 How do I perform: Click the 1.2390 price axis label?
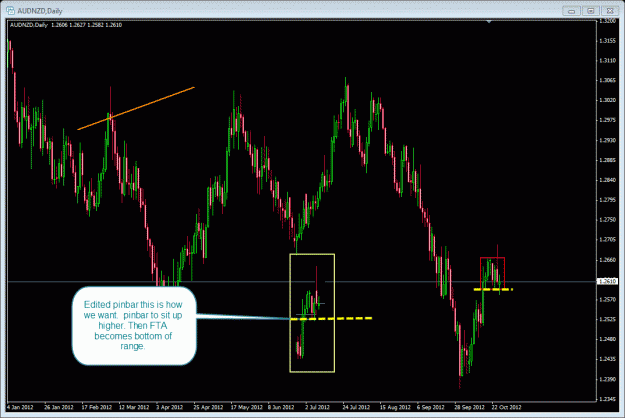(x=607, y=379)
